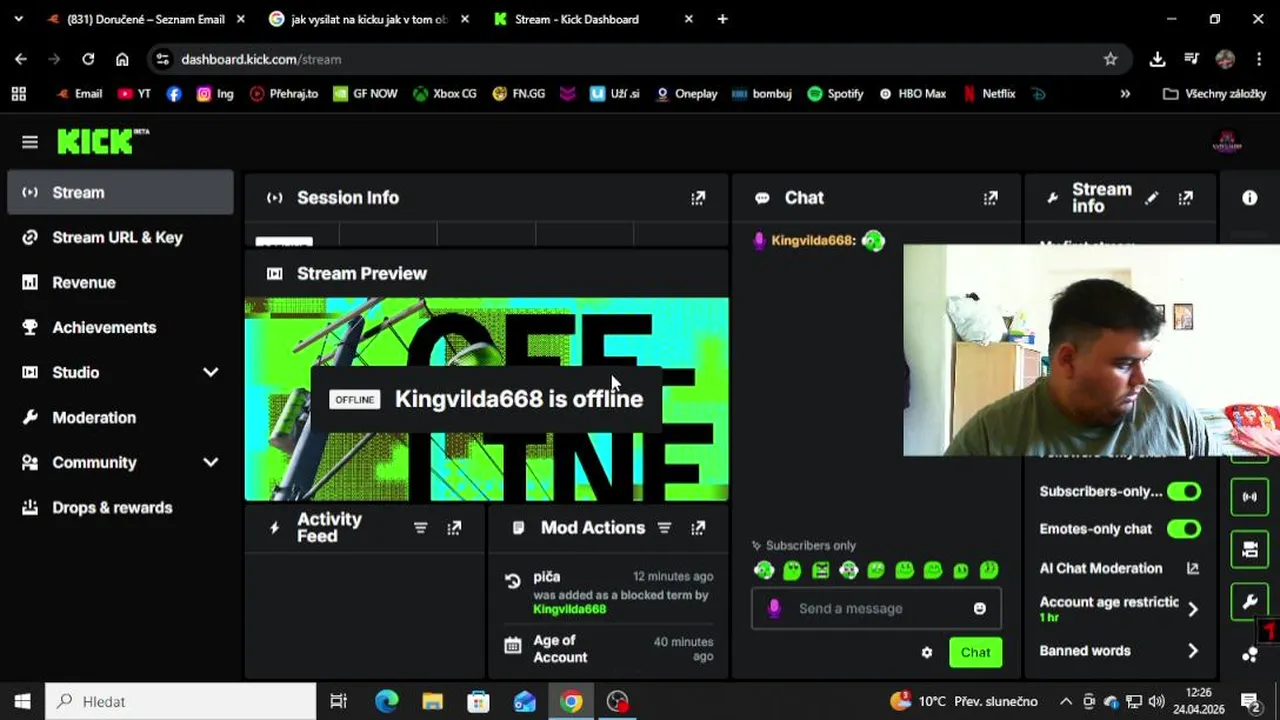
Task: Click the offline Stream Preview thumbnail
Action: click(x=486, y=399)
